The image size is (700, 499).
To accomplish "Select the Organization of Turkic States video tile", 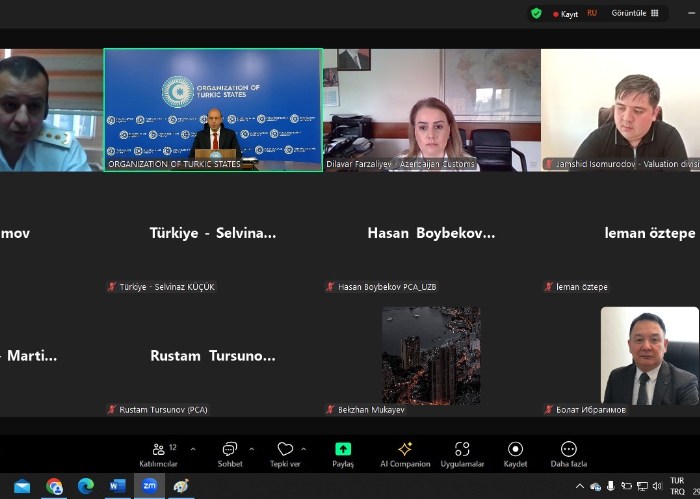I will [x=213, y=110].
